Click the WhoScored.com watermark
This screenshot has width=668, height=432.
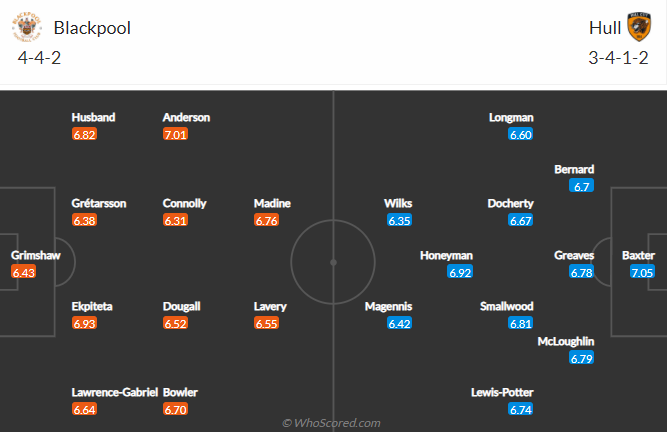(x=331, y=423)
